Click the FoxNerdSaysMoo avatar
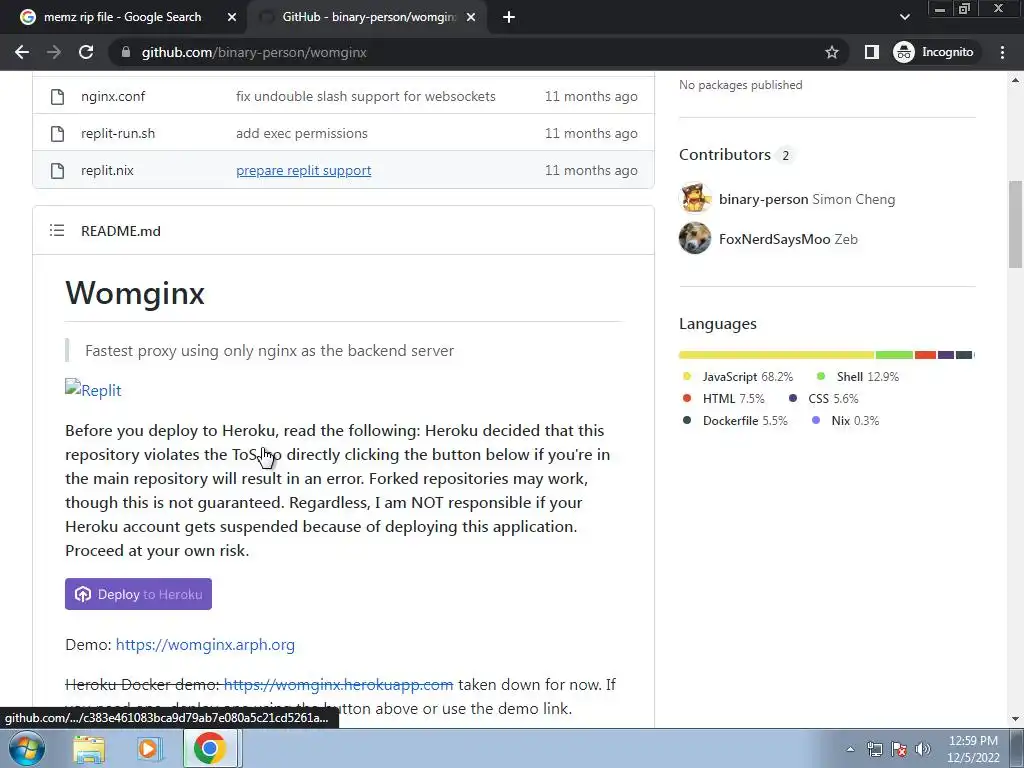Image resolution: width=1024 pixels, height=768 pixels. pyautogui.click(x=695, y=238)
